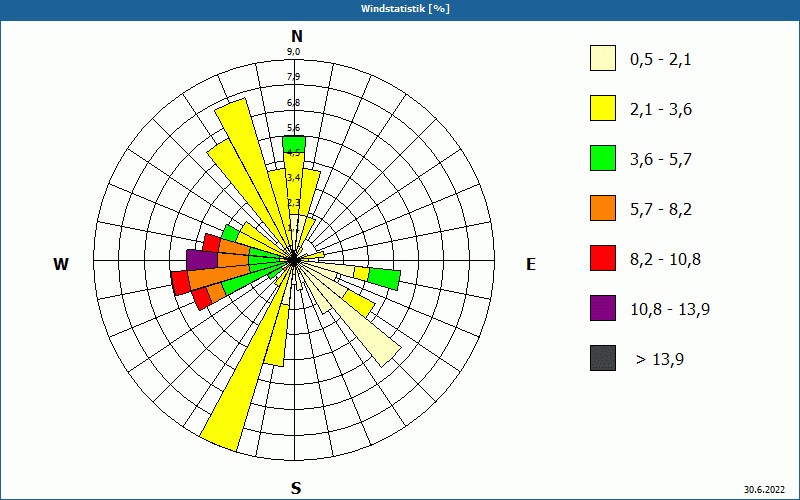Click the purple segment of the west bar

click(203, 260)
